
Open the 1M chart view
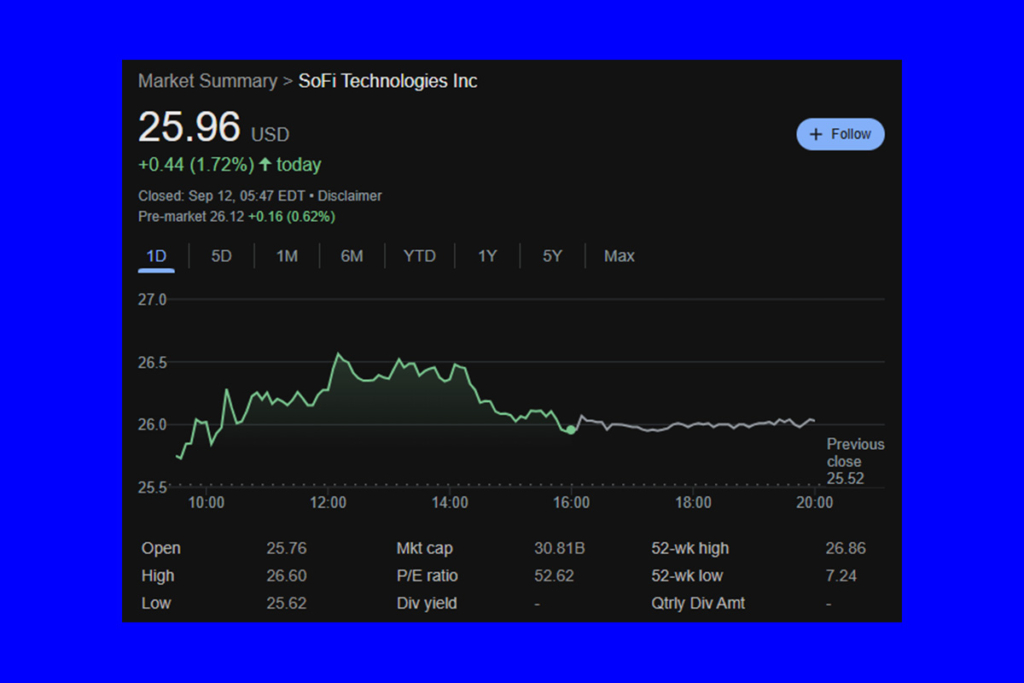286,256
